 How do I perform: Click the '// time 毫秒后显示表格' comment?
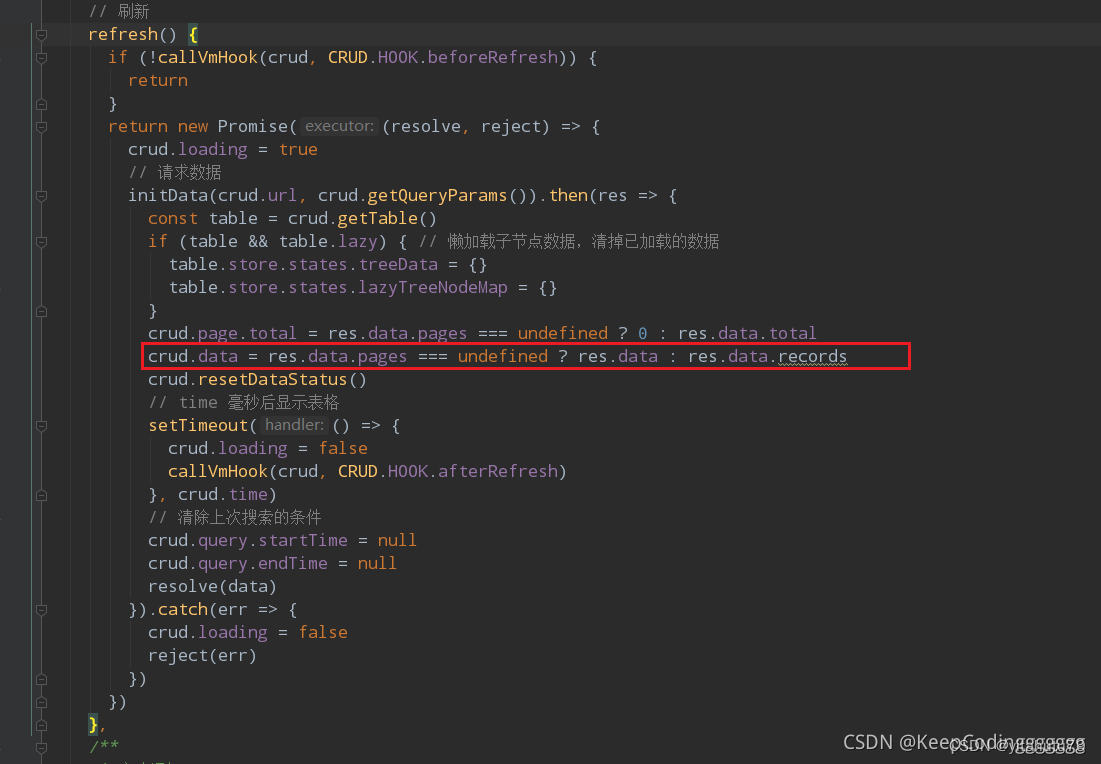click(244, 402)
